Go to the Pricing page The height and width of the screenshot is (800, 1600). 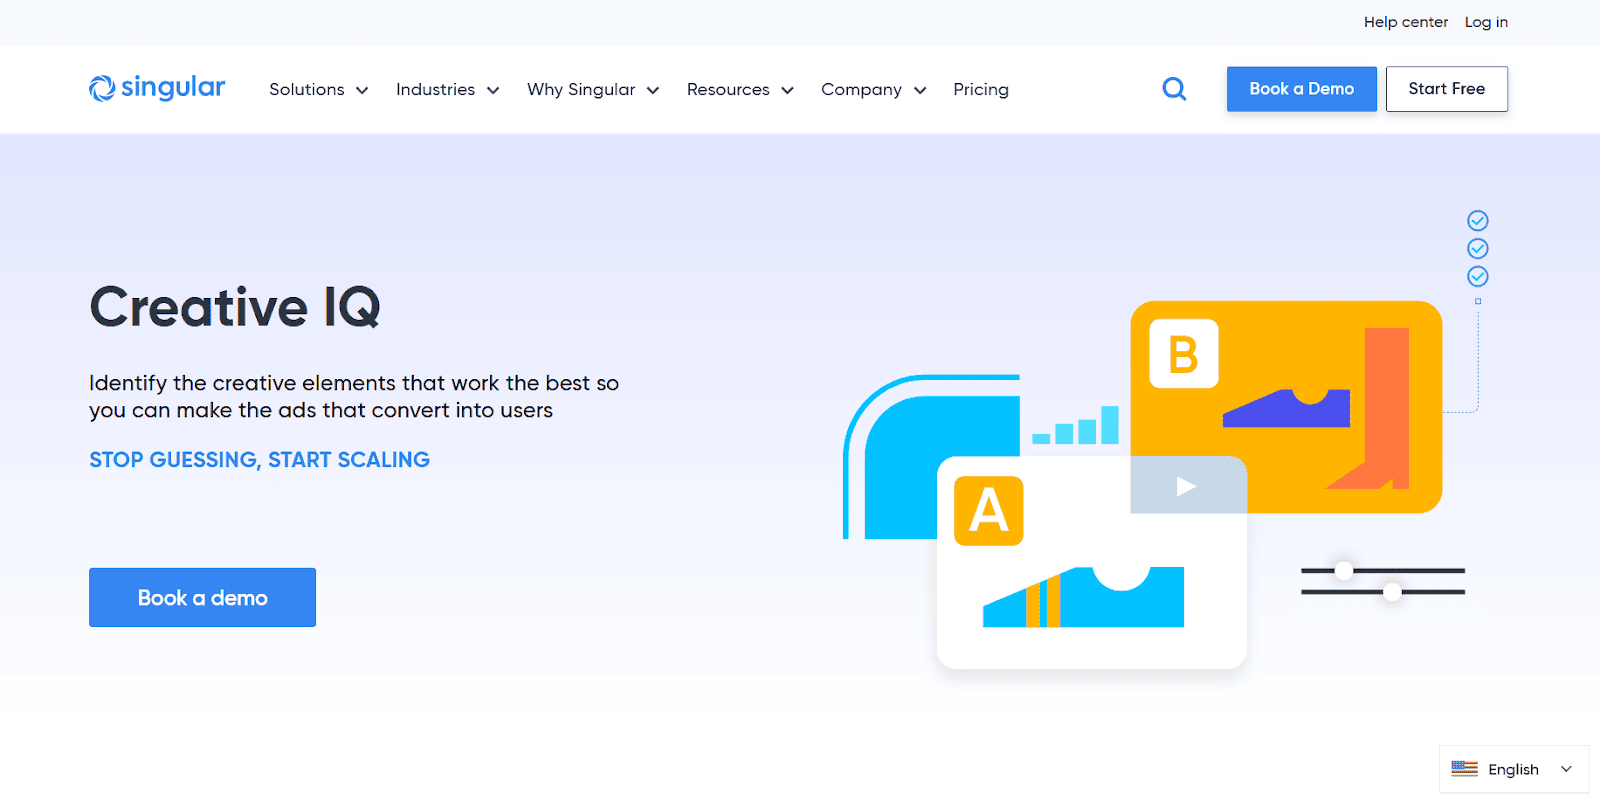coord(980,90)
